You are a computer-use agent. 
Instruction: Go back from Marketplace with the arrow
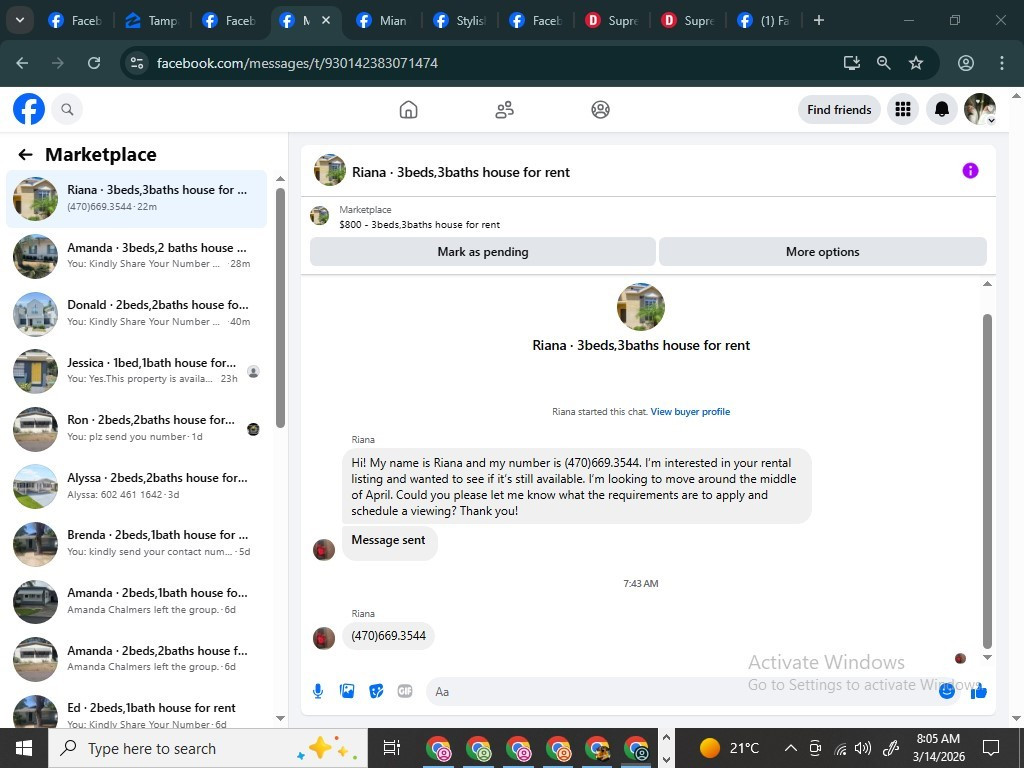(25, 155)
